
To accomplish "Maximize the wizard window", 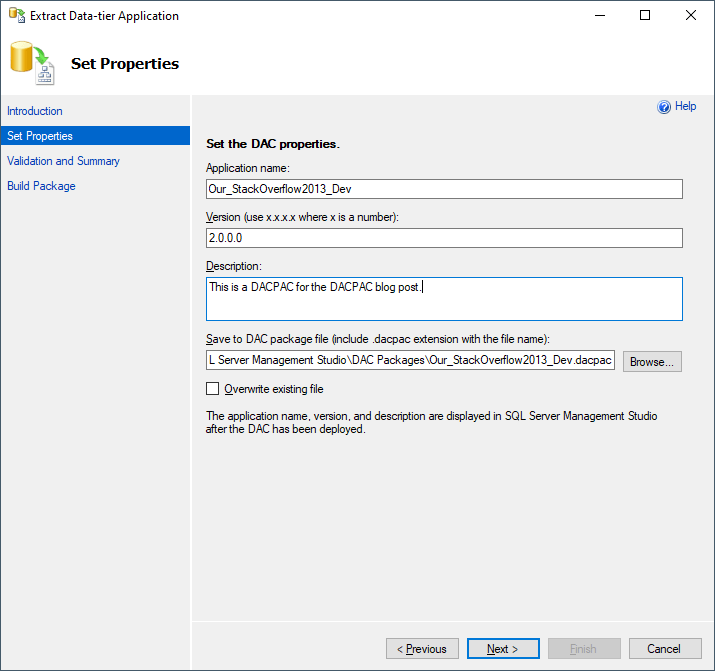I will (645, 15).
